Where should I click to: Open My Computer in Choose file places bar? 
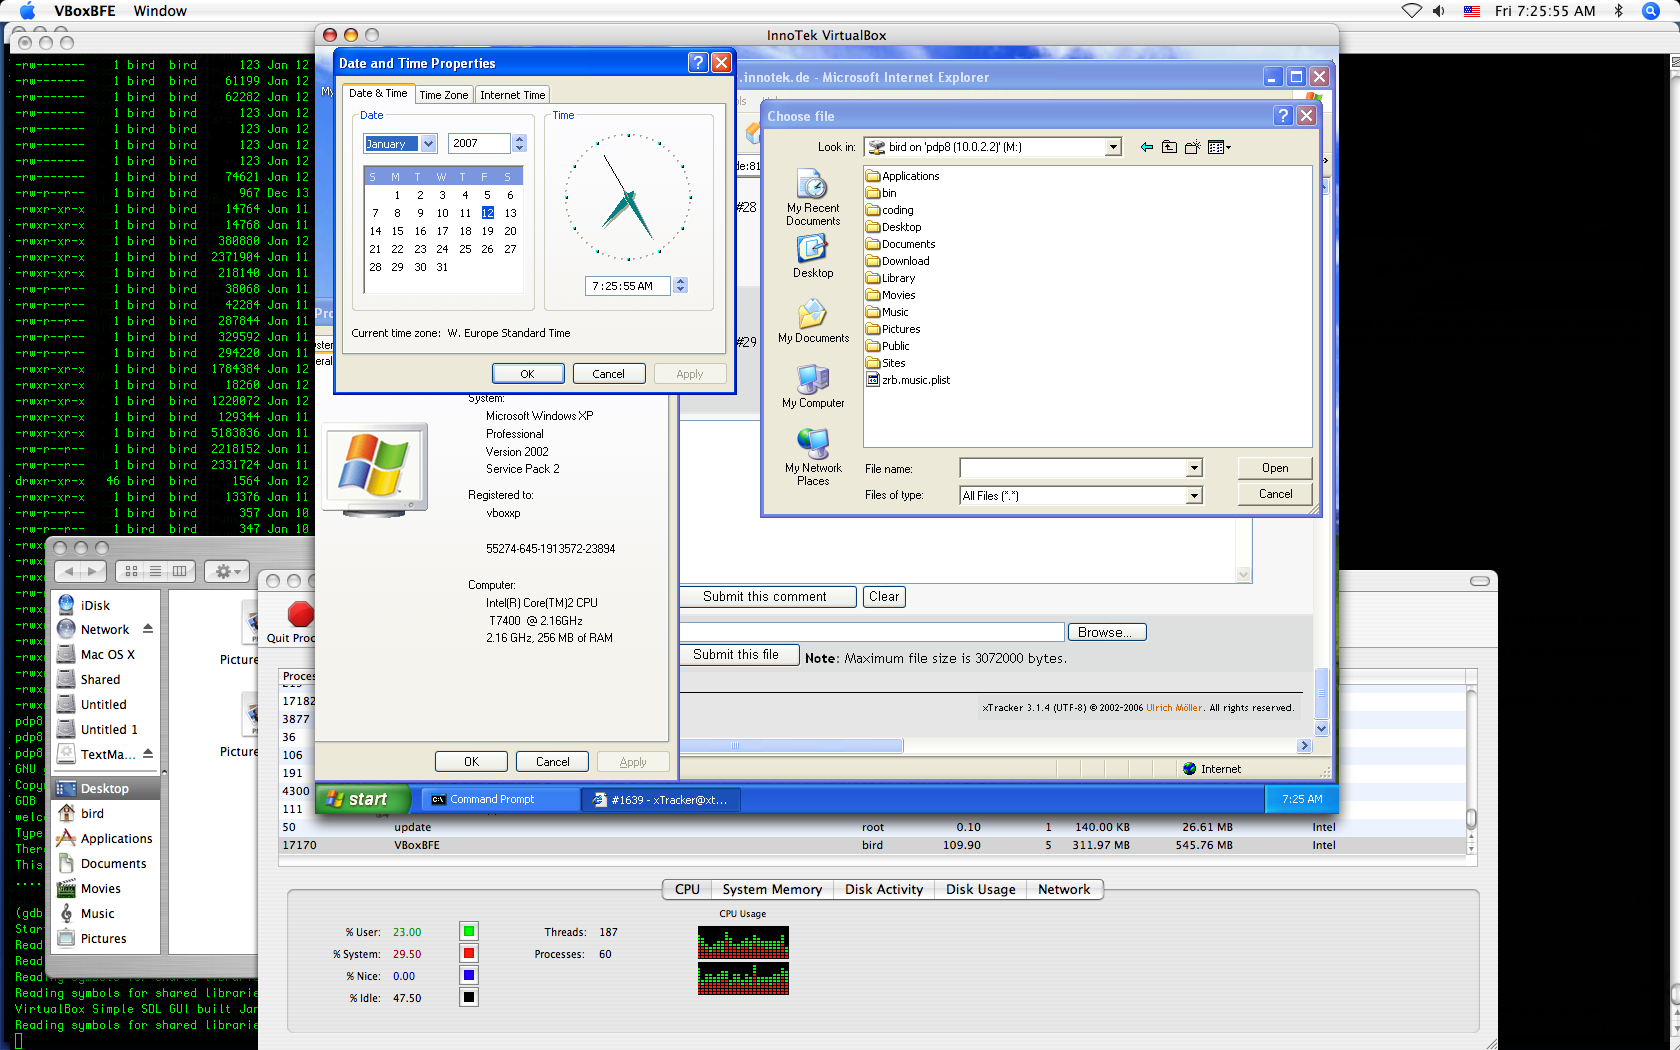click(x=812, y=386)
